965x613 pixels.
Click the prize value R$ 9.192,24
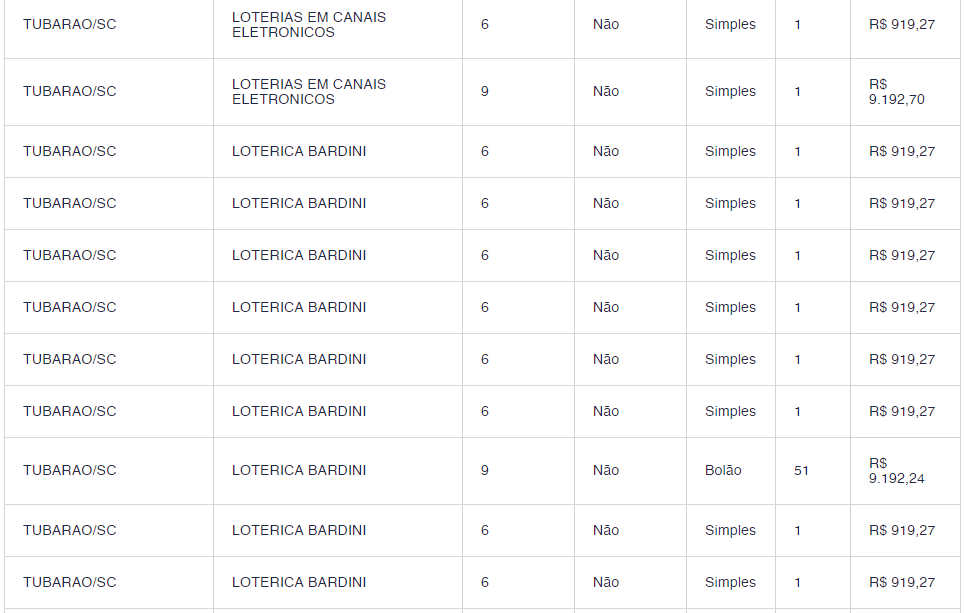click(896, 471)
